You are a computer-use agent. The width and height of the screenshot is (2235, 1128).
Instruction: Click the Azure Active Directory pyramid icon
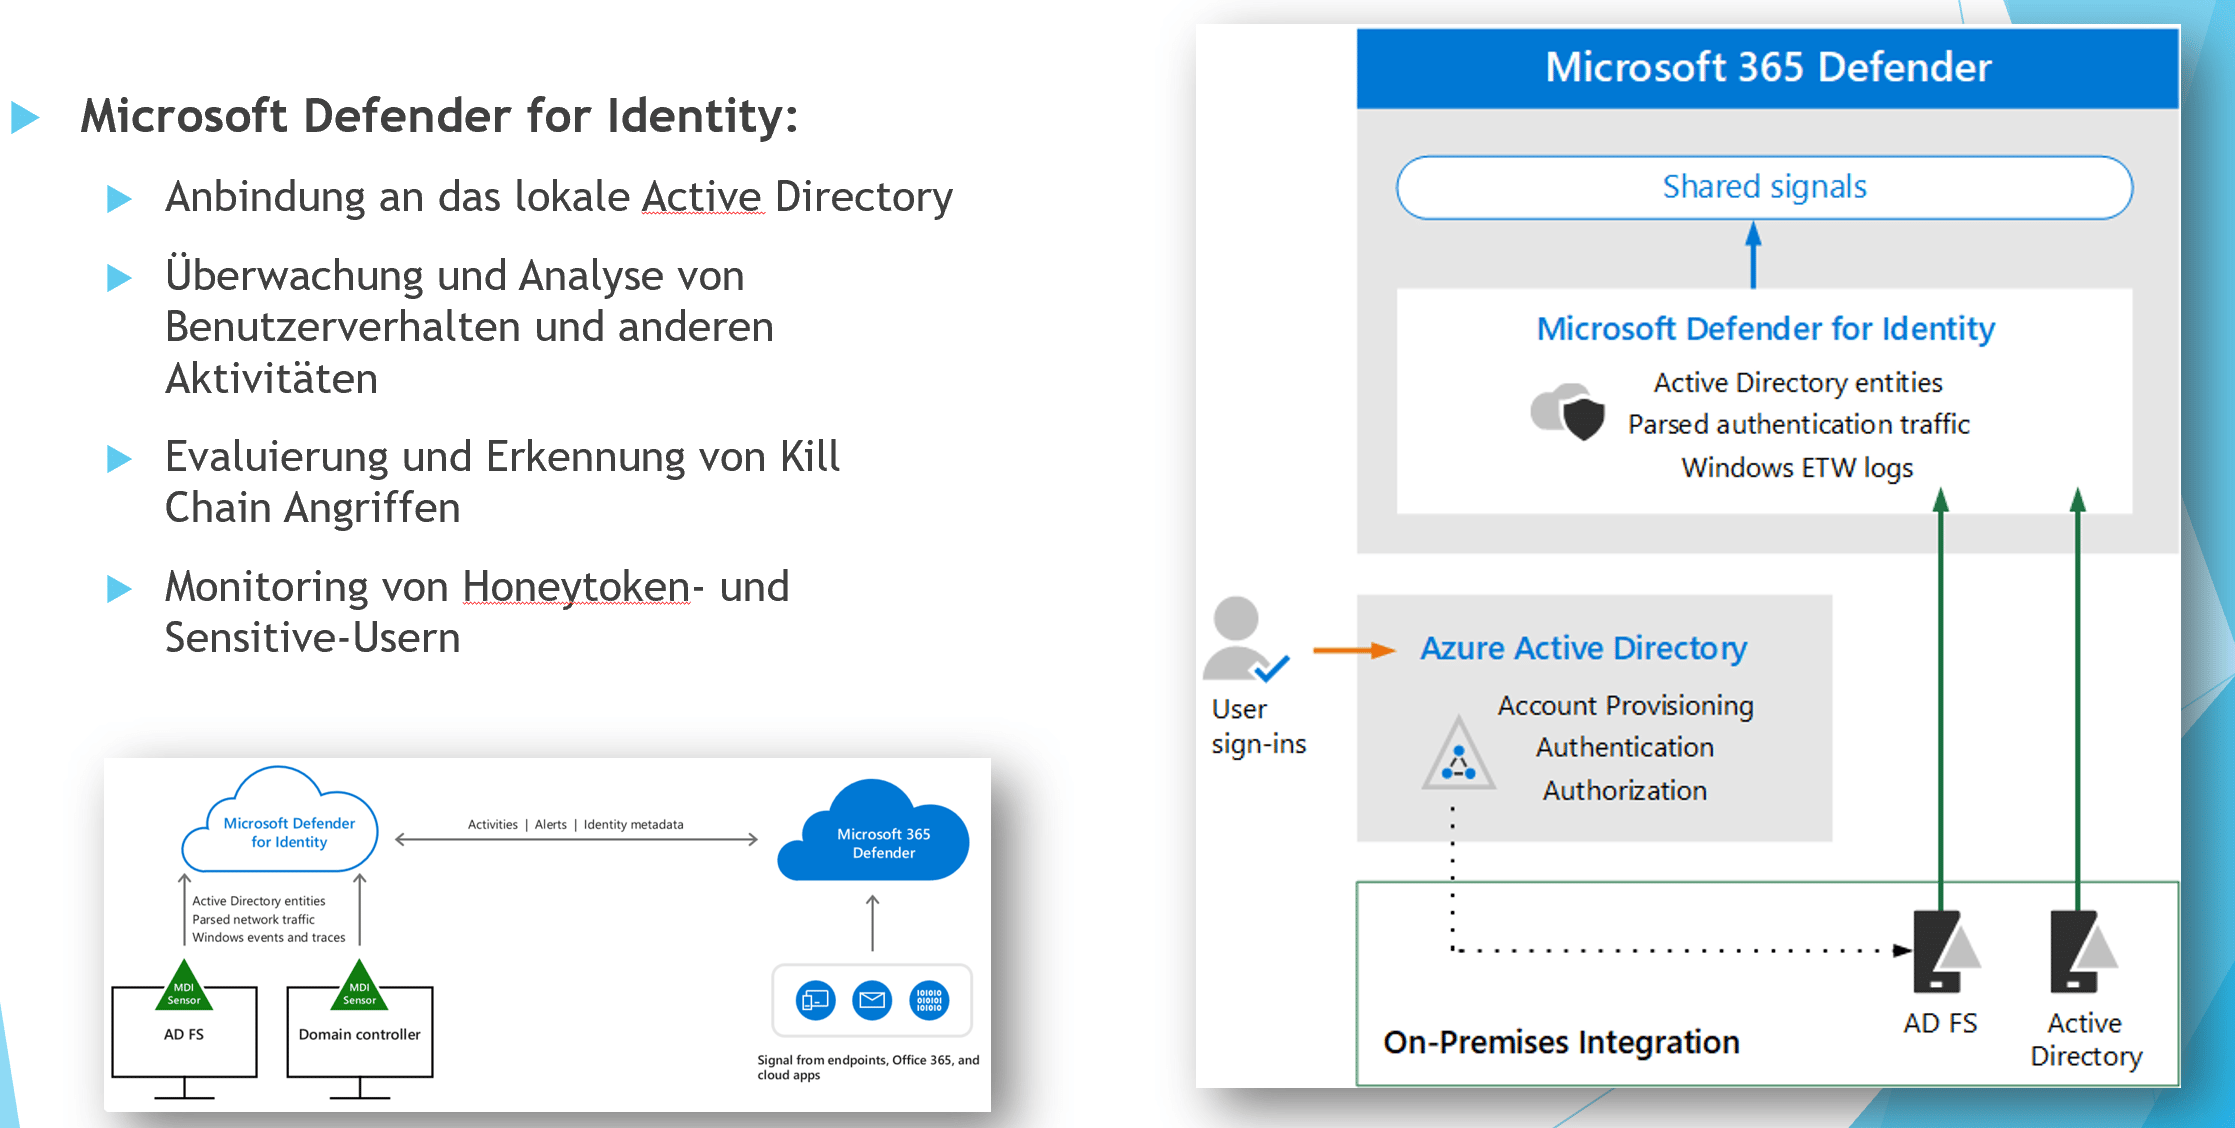pyautogui.click(x=1459, y=753)
